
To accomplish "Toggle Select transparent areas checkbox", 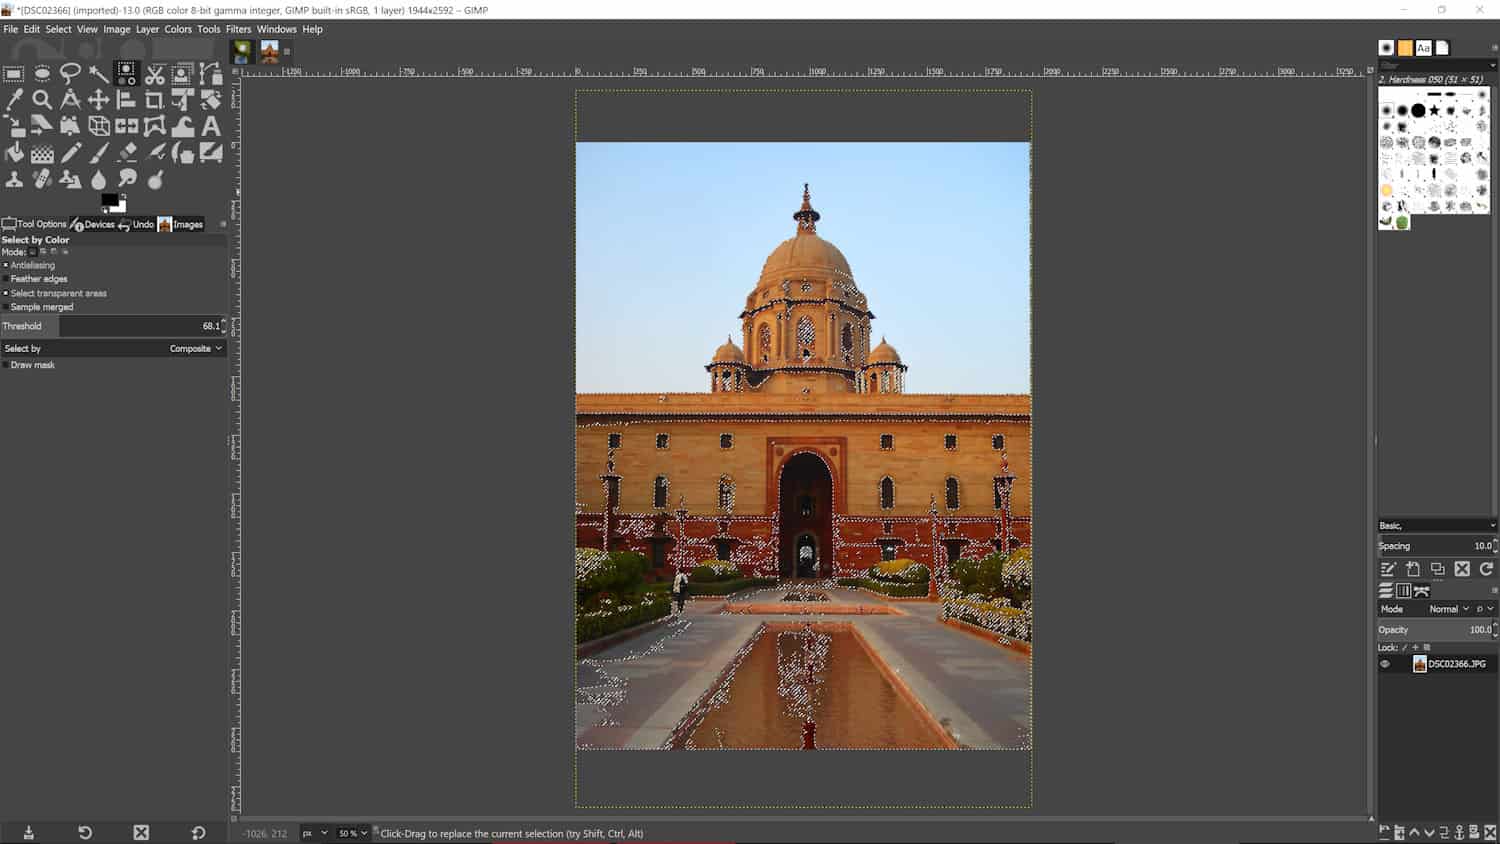I will tap(5, 293).
